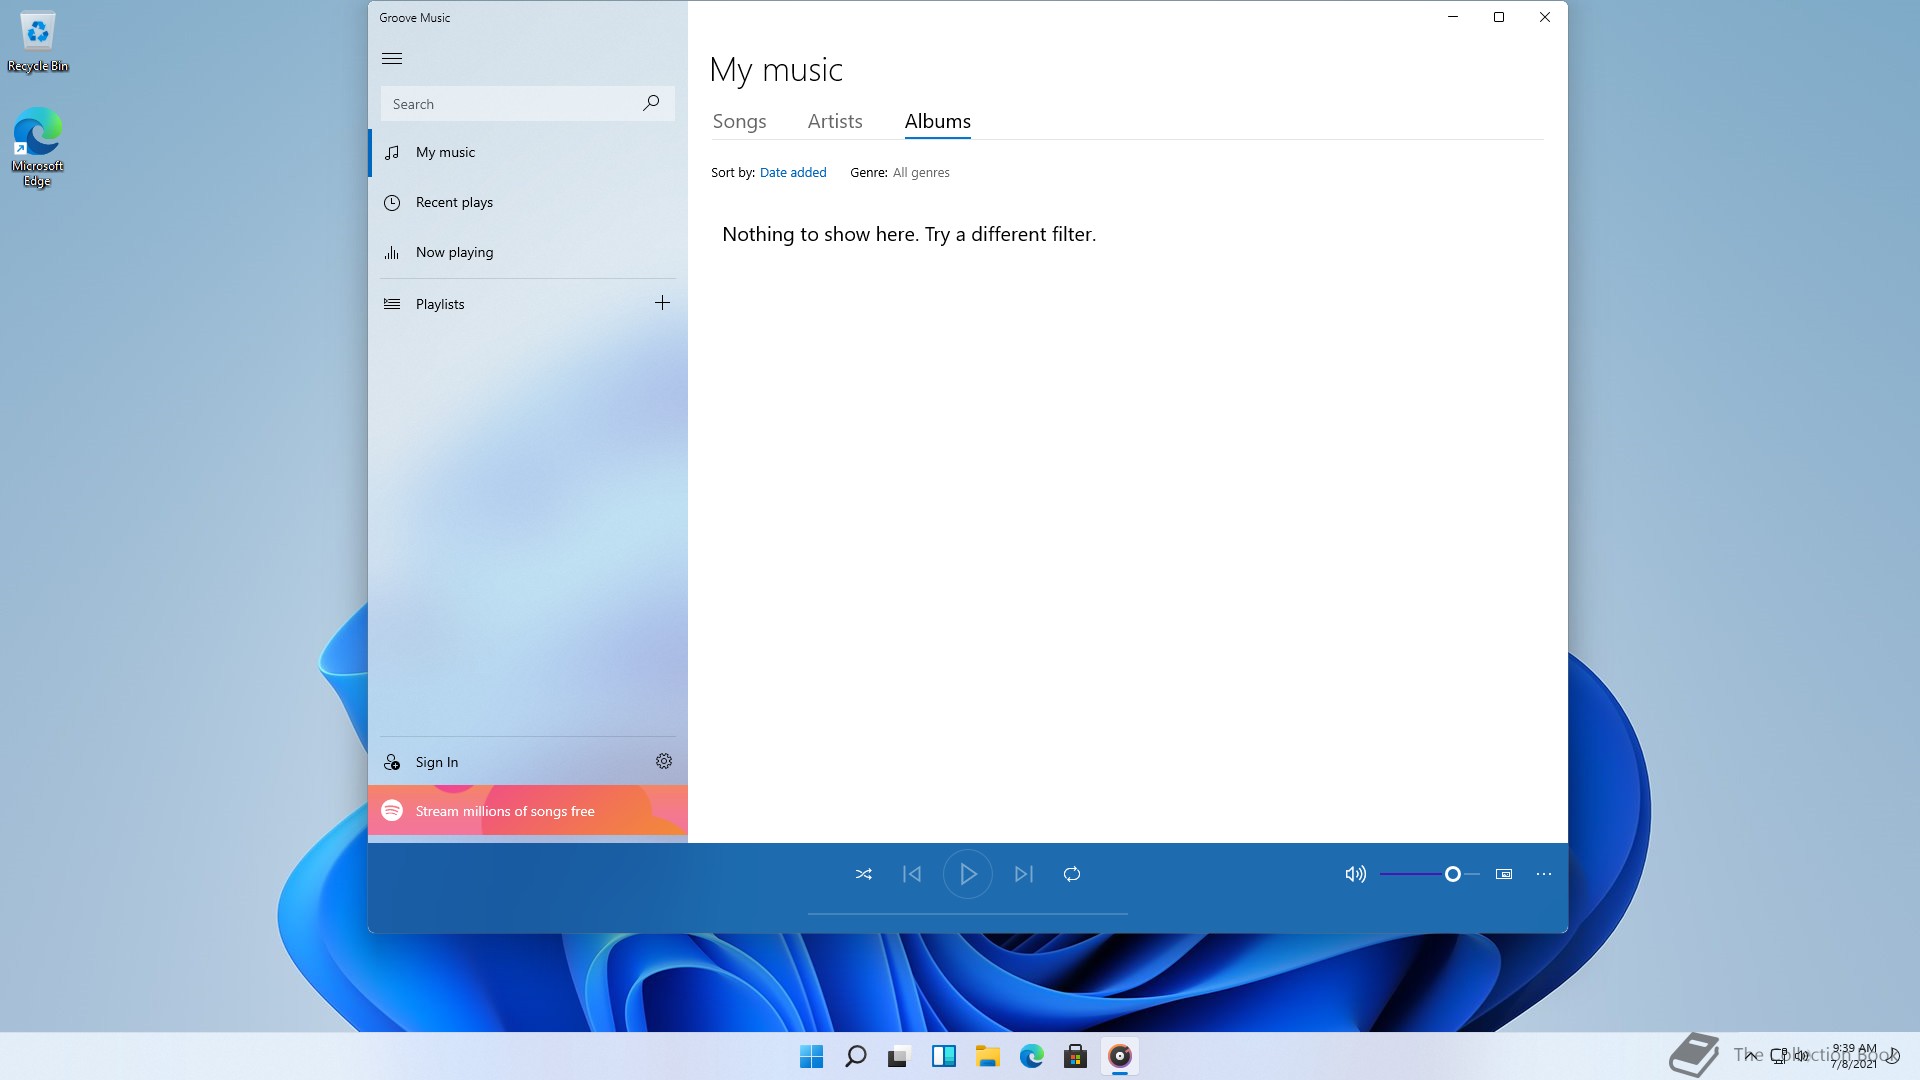Mute volume via speaker icon
The height and width of the screenshot is (1080, 1920).
tap(1355, 874)
